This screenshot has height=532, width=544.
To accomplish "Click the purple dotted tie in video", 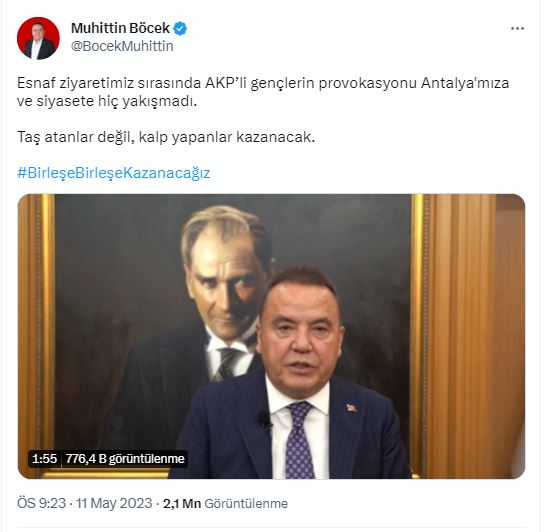I will 299,440.
